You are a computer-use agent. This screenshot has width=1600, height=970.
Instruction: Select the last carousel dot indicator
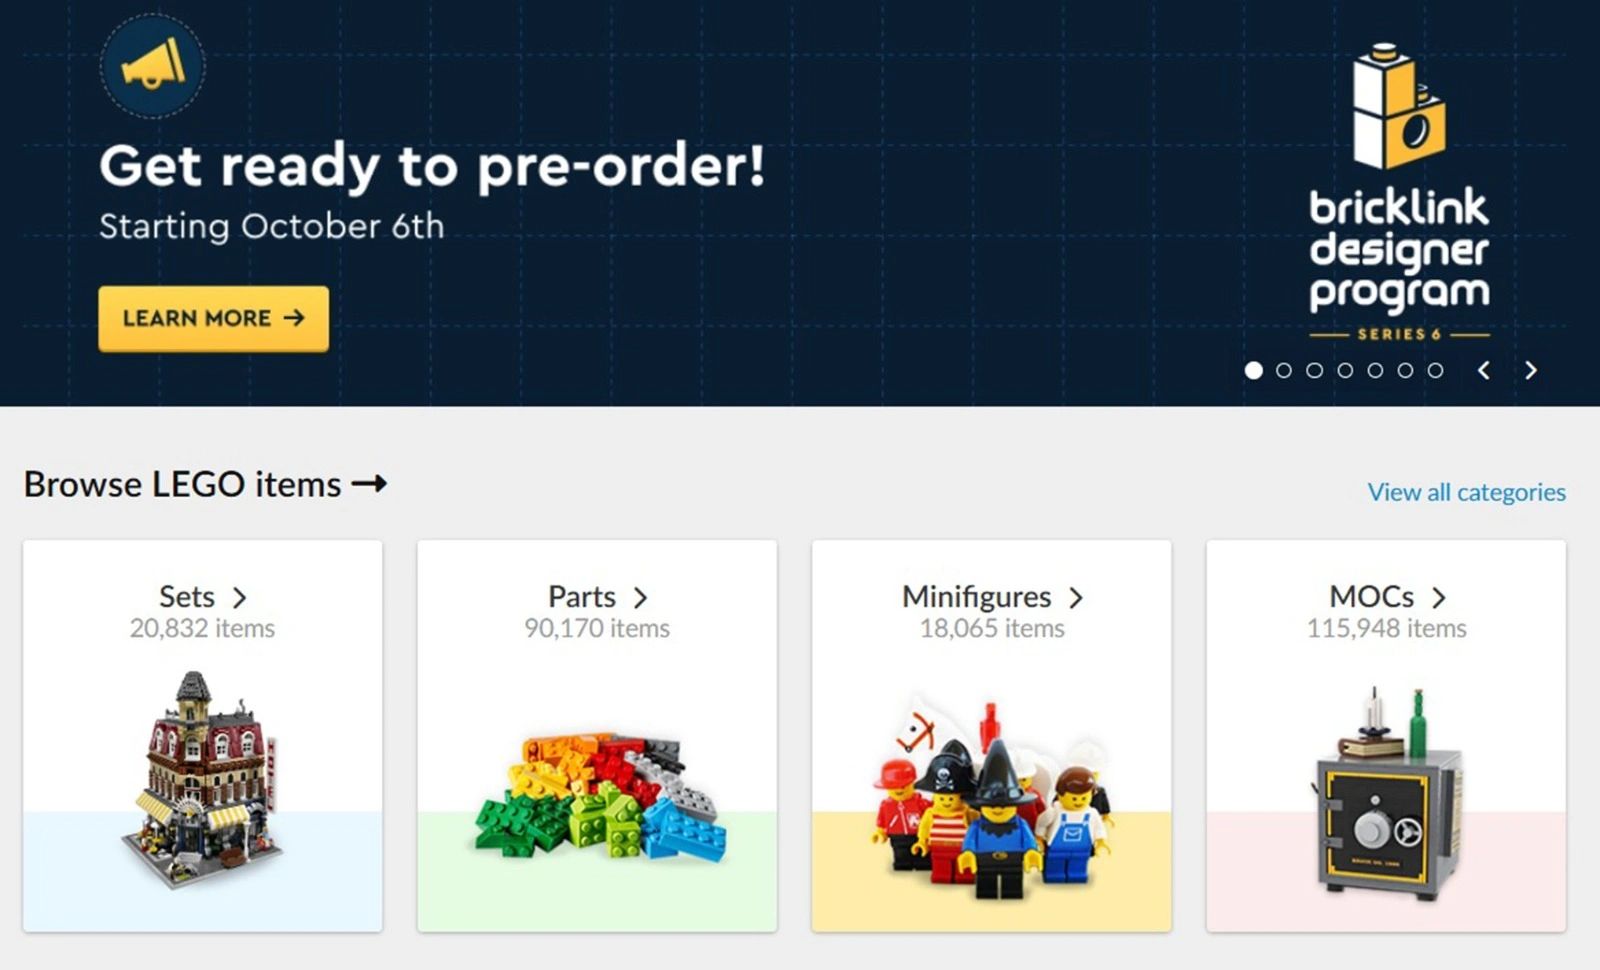[x=1435, y=370]
